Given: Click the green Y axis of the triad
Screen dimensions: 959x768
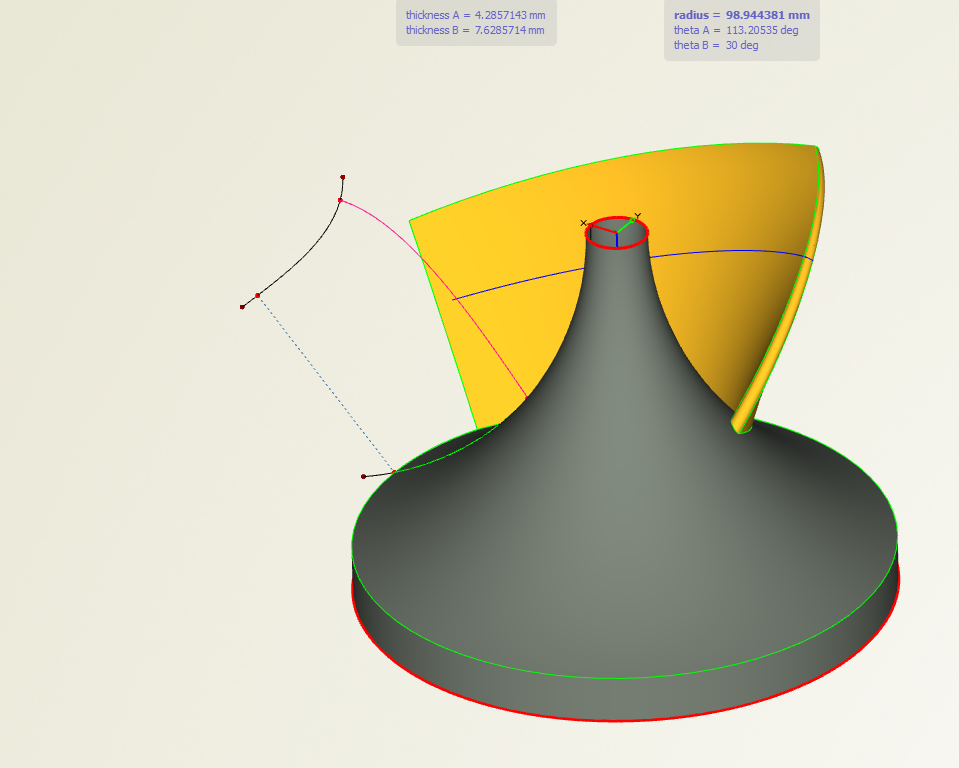Looking at the screenshot, I should coord(626,225).
